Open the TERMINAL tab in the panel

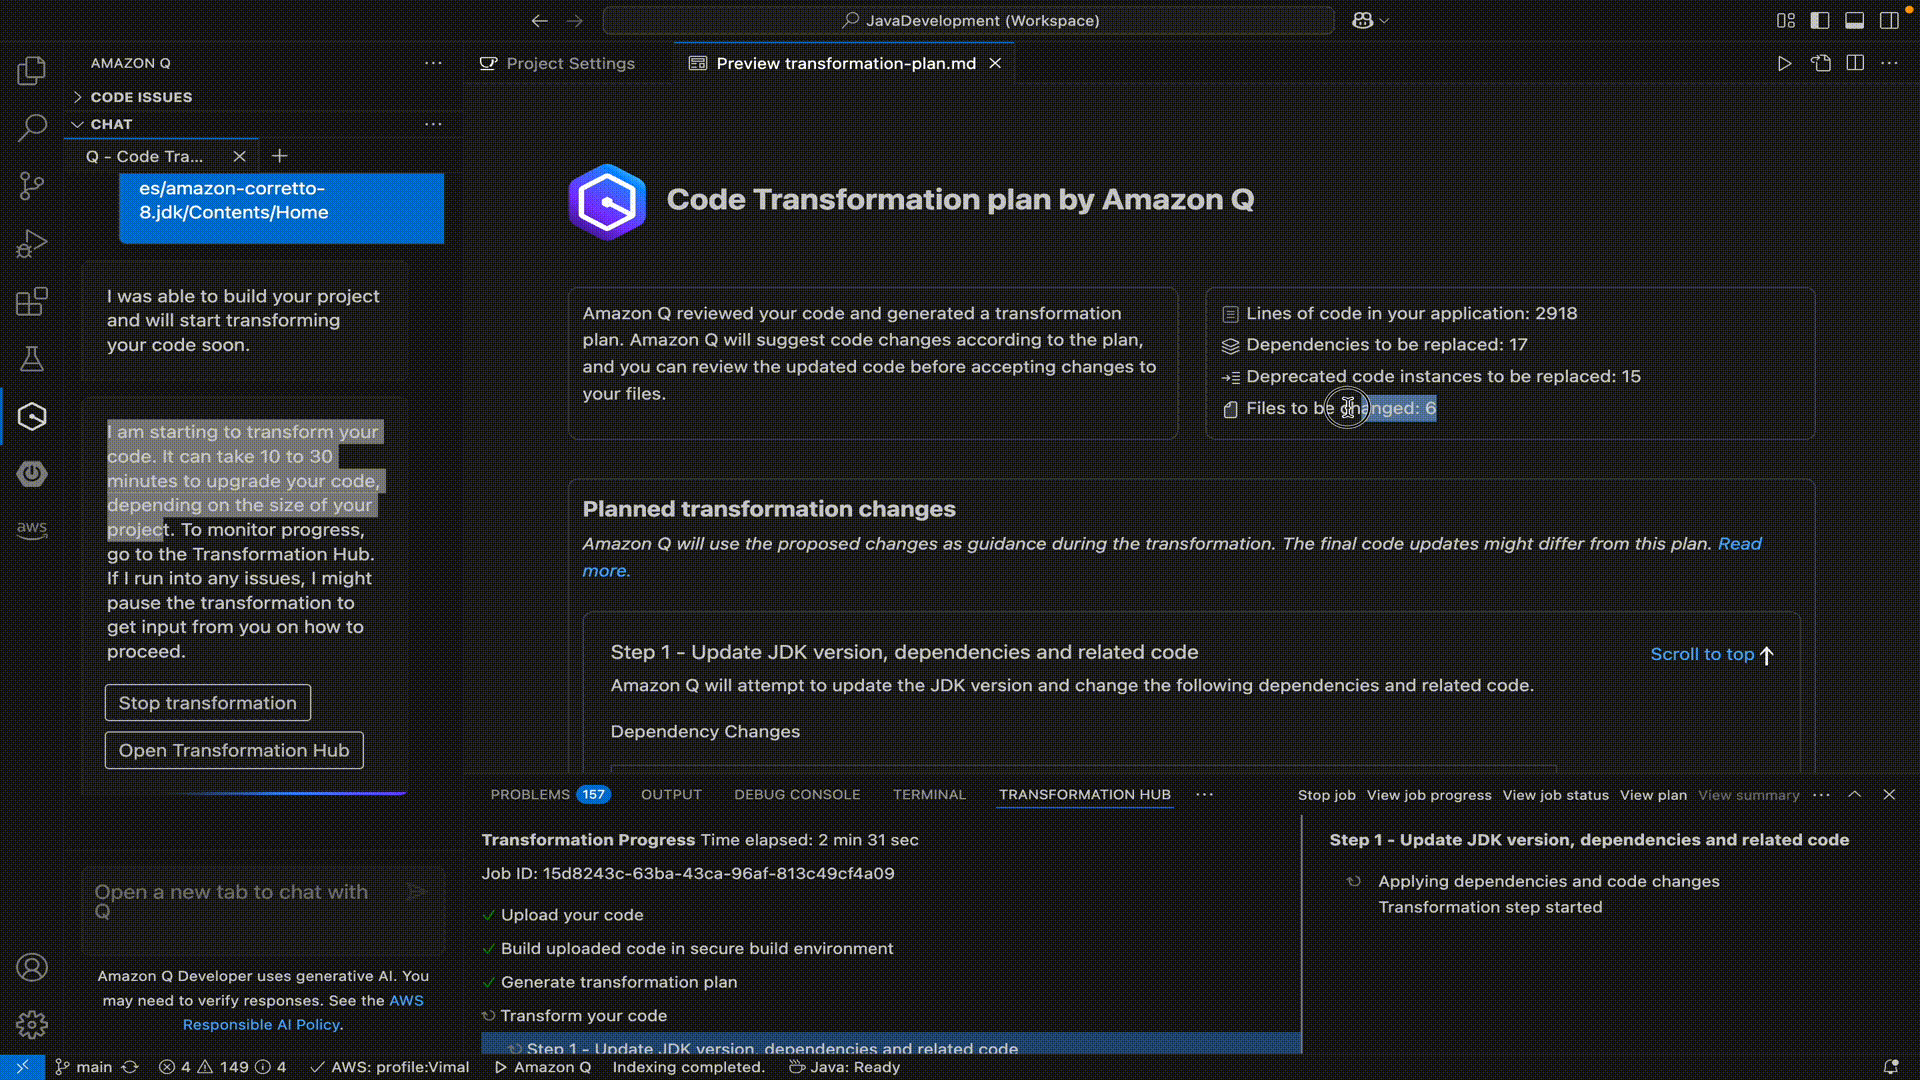click(x=929, y=794)
